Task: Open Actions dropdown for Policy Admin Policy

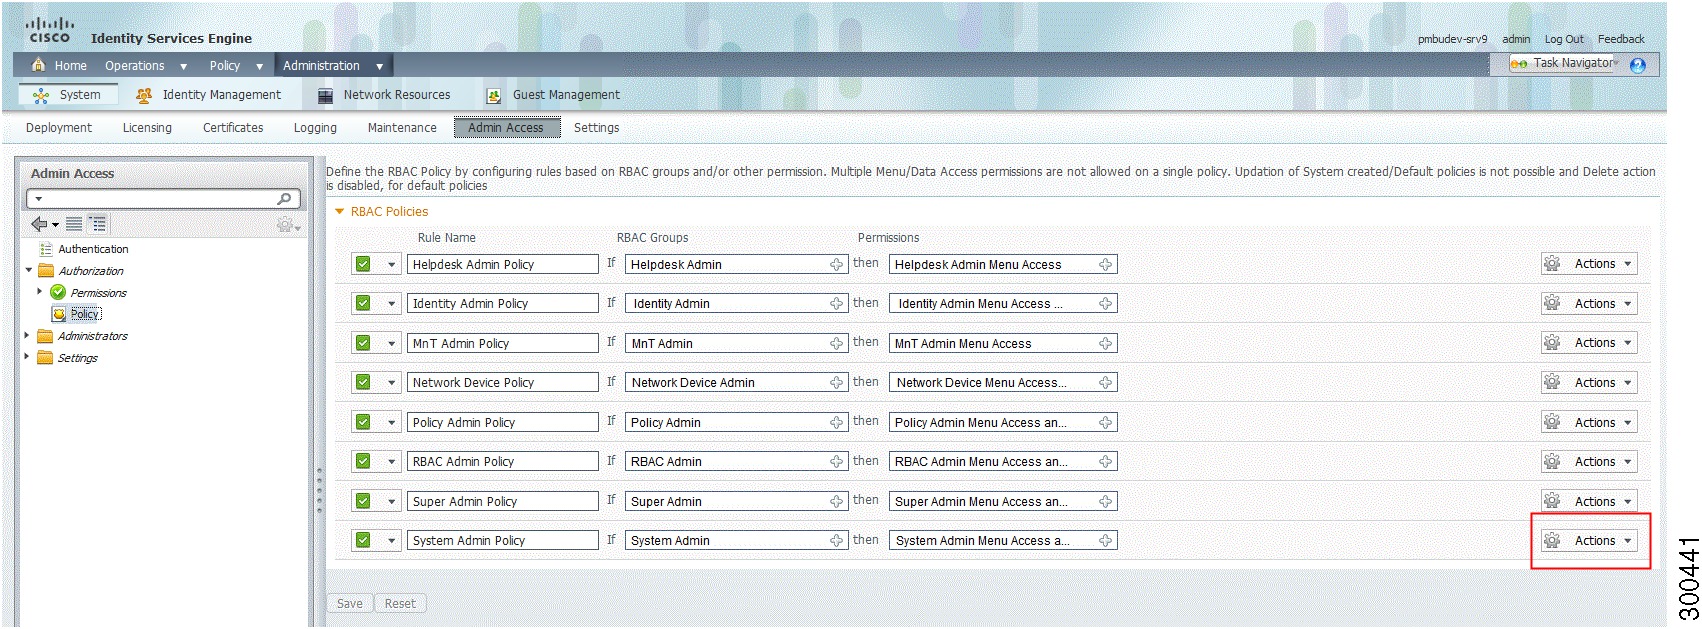Action: tap(1589, 423)
